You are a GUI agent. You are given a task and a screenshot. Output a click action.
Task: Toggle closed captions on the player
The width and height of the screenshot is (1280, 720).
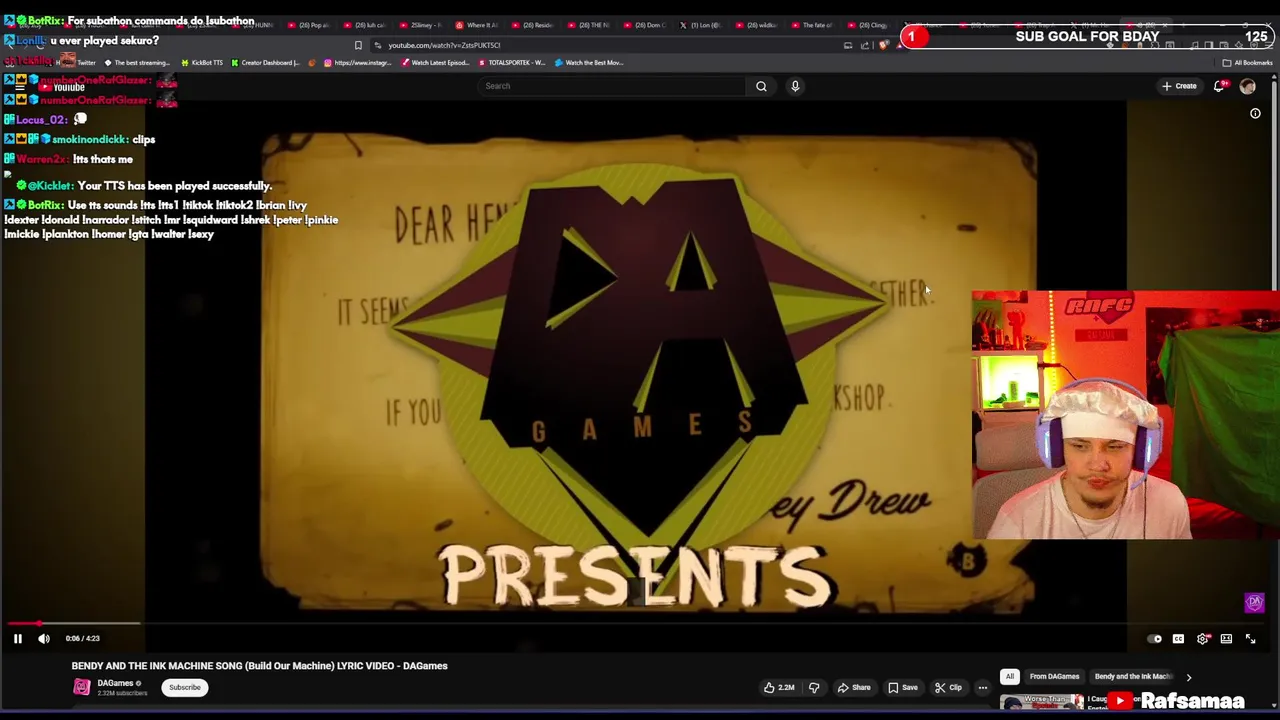tap(1178, 639)
